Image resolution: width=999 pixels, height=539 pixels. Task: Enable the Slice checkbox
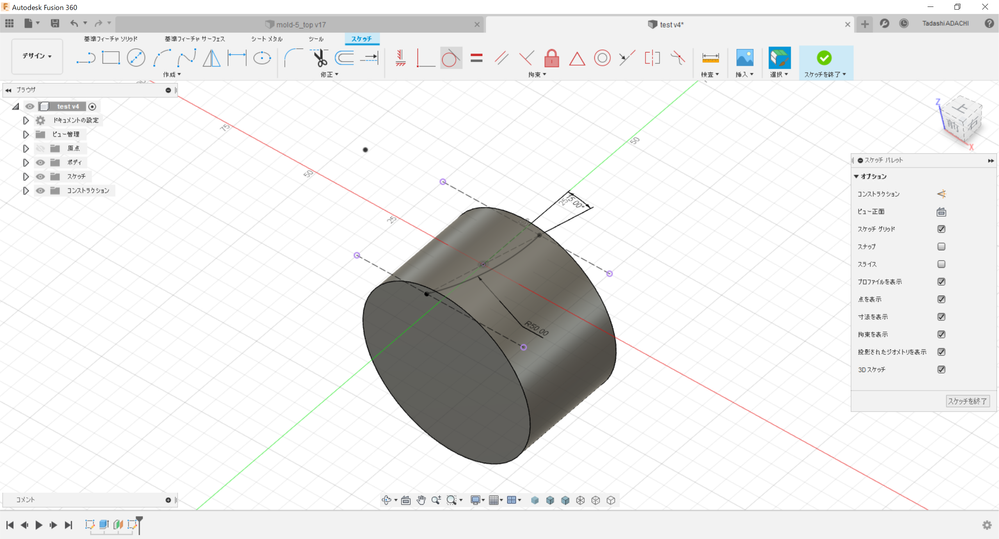tap(941, 264)
